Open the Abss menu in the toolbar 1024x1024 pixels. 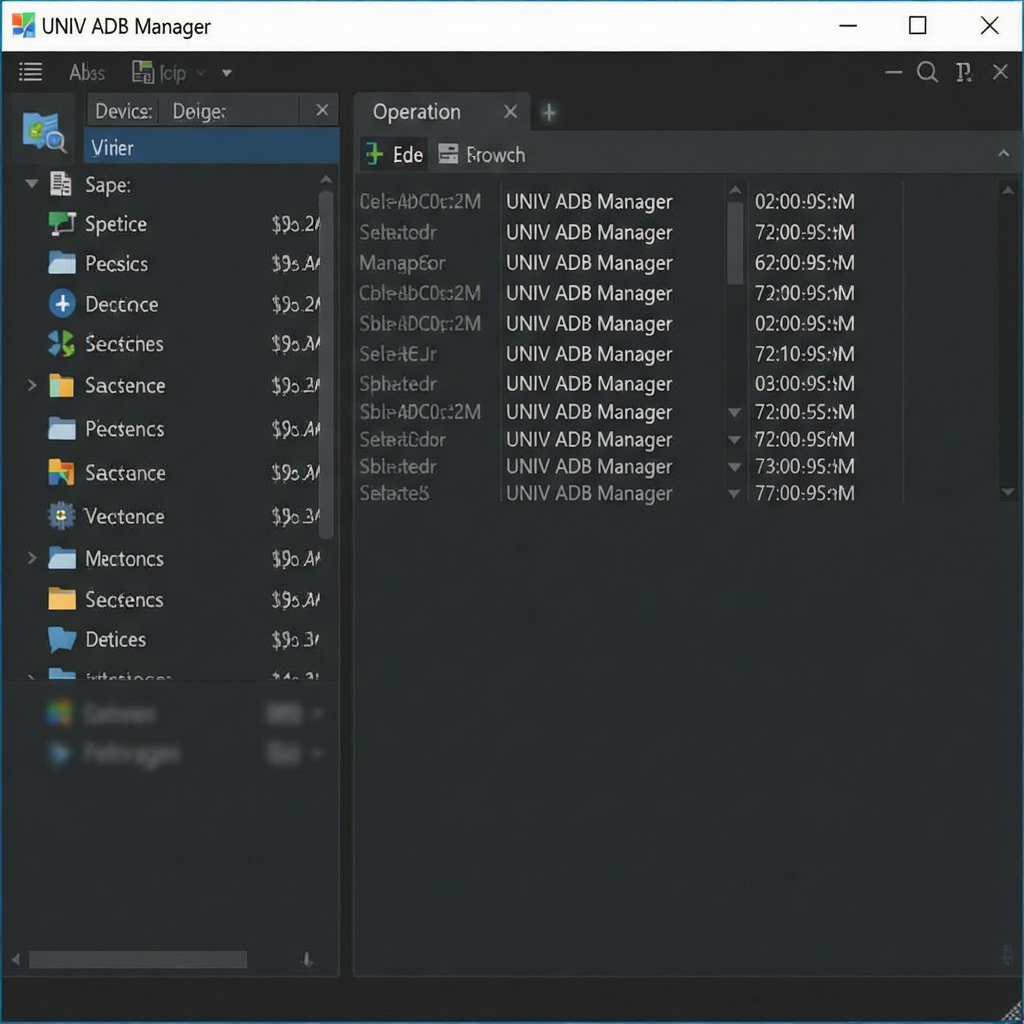click(x=88, y=72)
